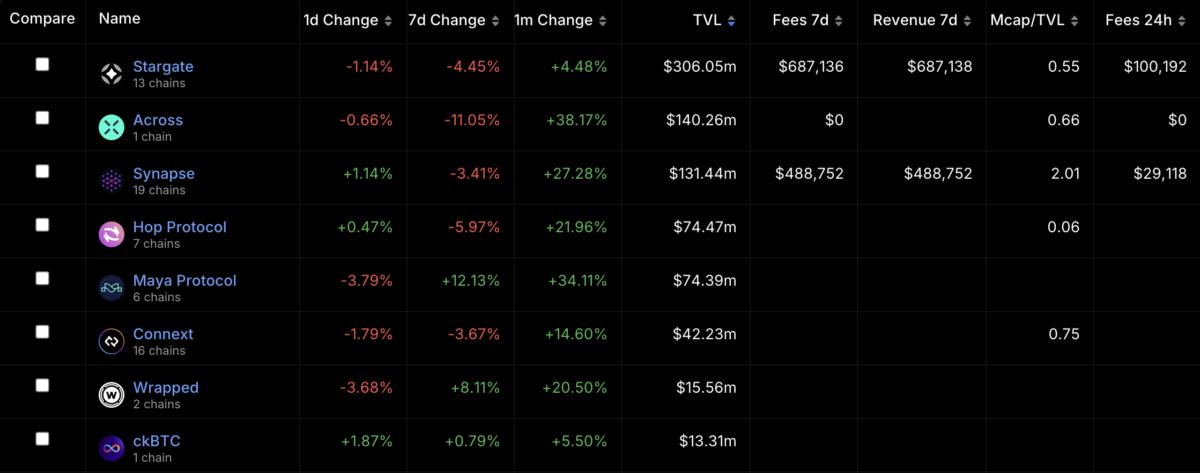1200x473 pixels.
Task: Select the Compare checkbox for Connext
Action: pos(42,332)
